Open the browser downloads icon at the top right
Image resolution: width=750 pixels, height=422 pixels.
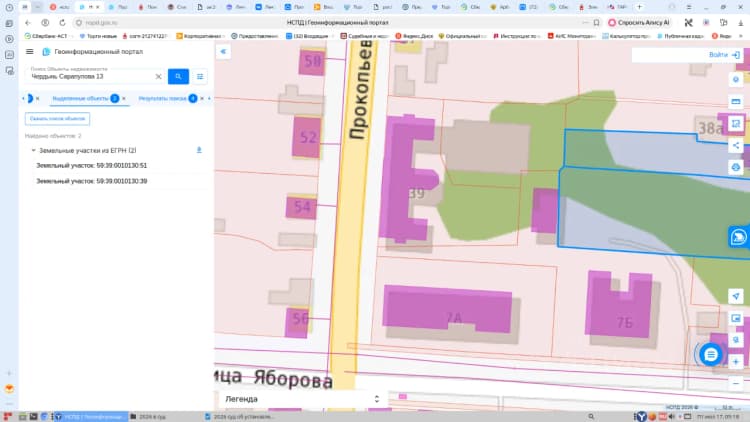(x=740, y=22)
